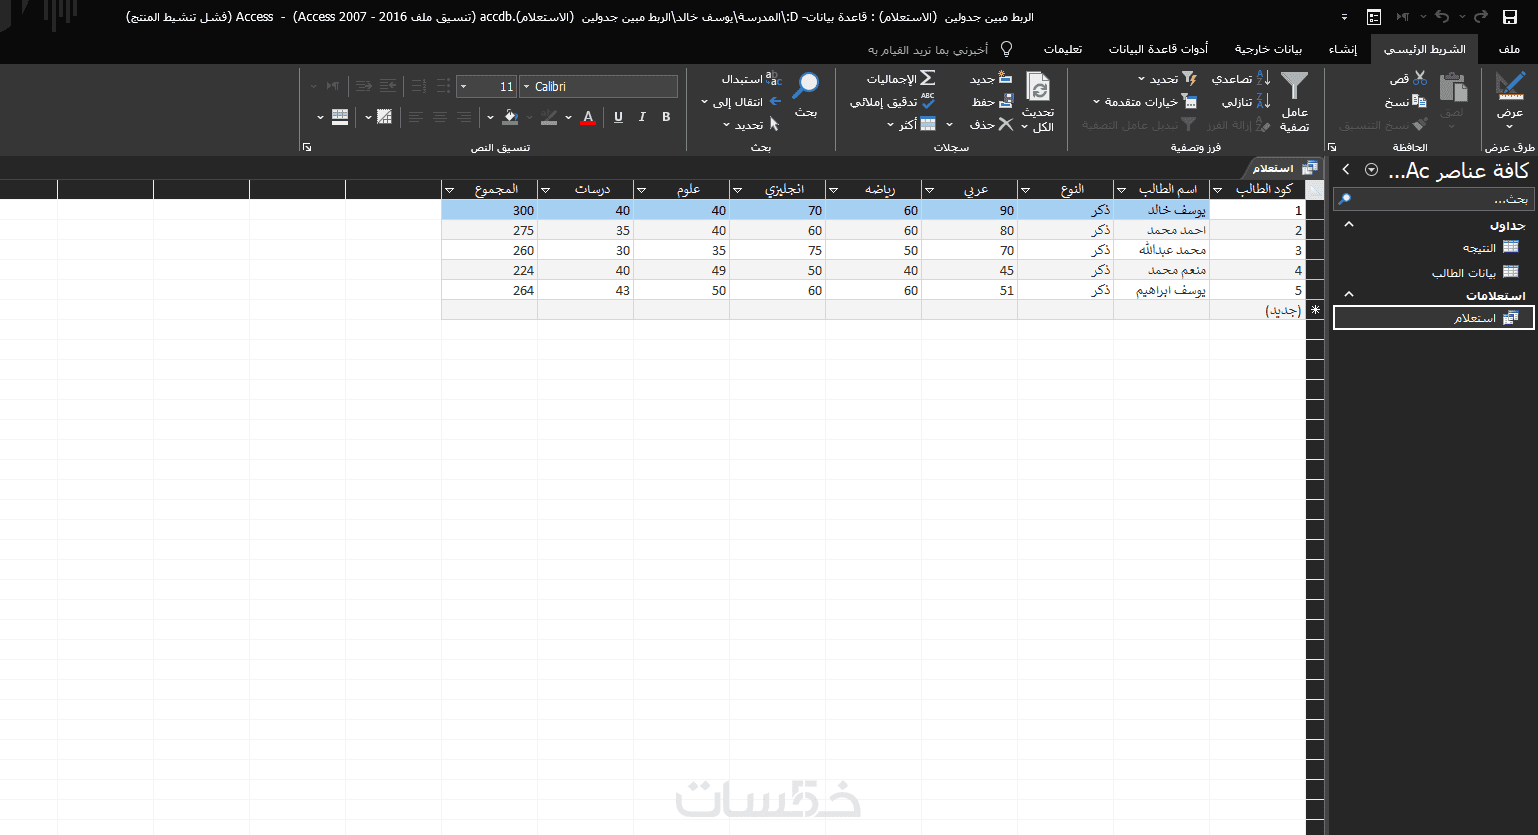Select the استعلام query in navigation pane
The image size is (1538, 835).
pos(1434,318)
